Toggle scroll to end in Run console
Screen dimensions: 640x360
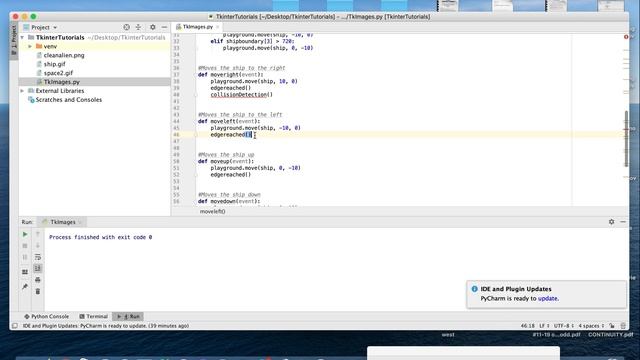38,268
